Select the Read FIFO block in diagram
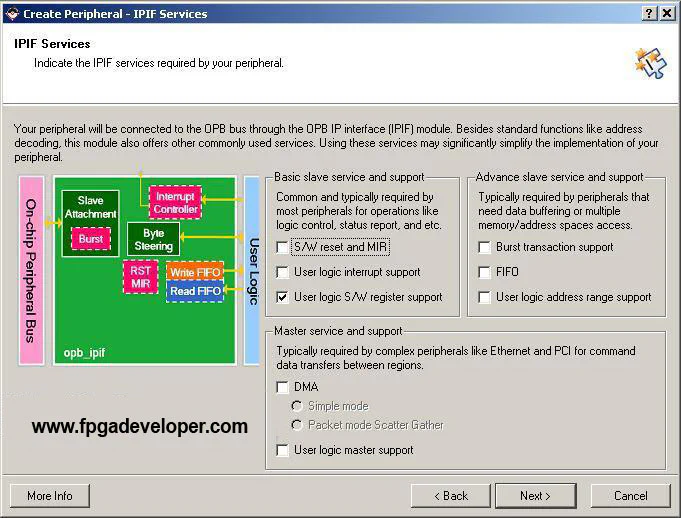681x518 pixels. tap(195, 291)
